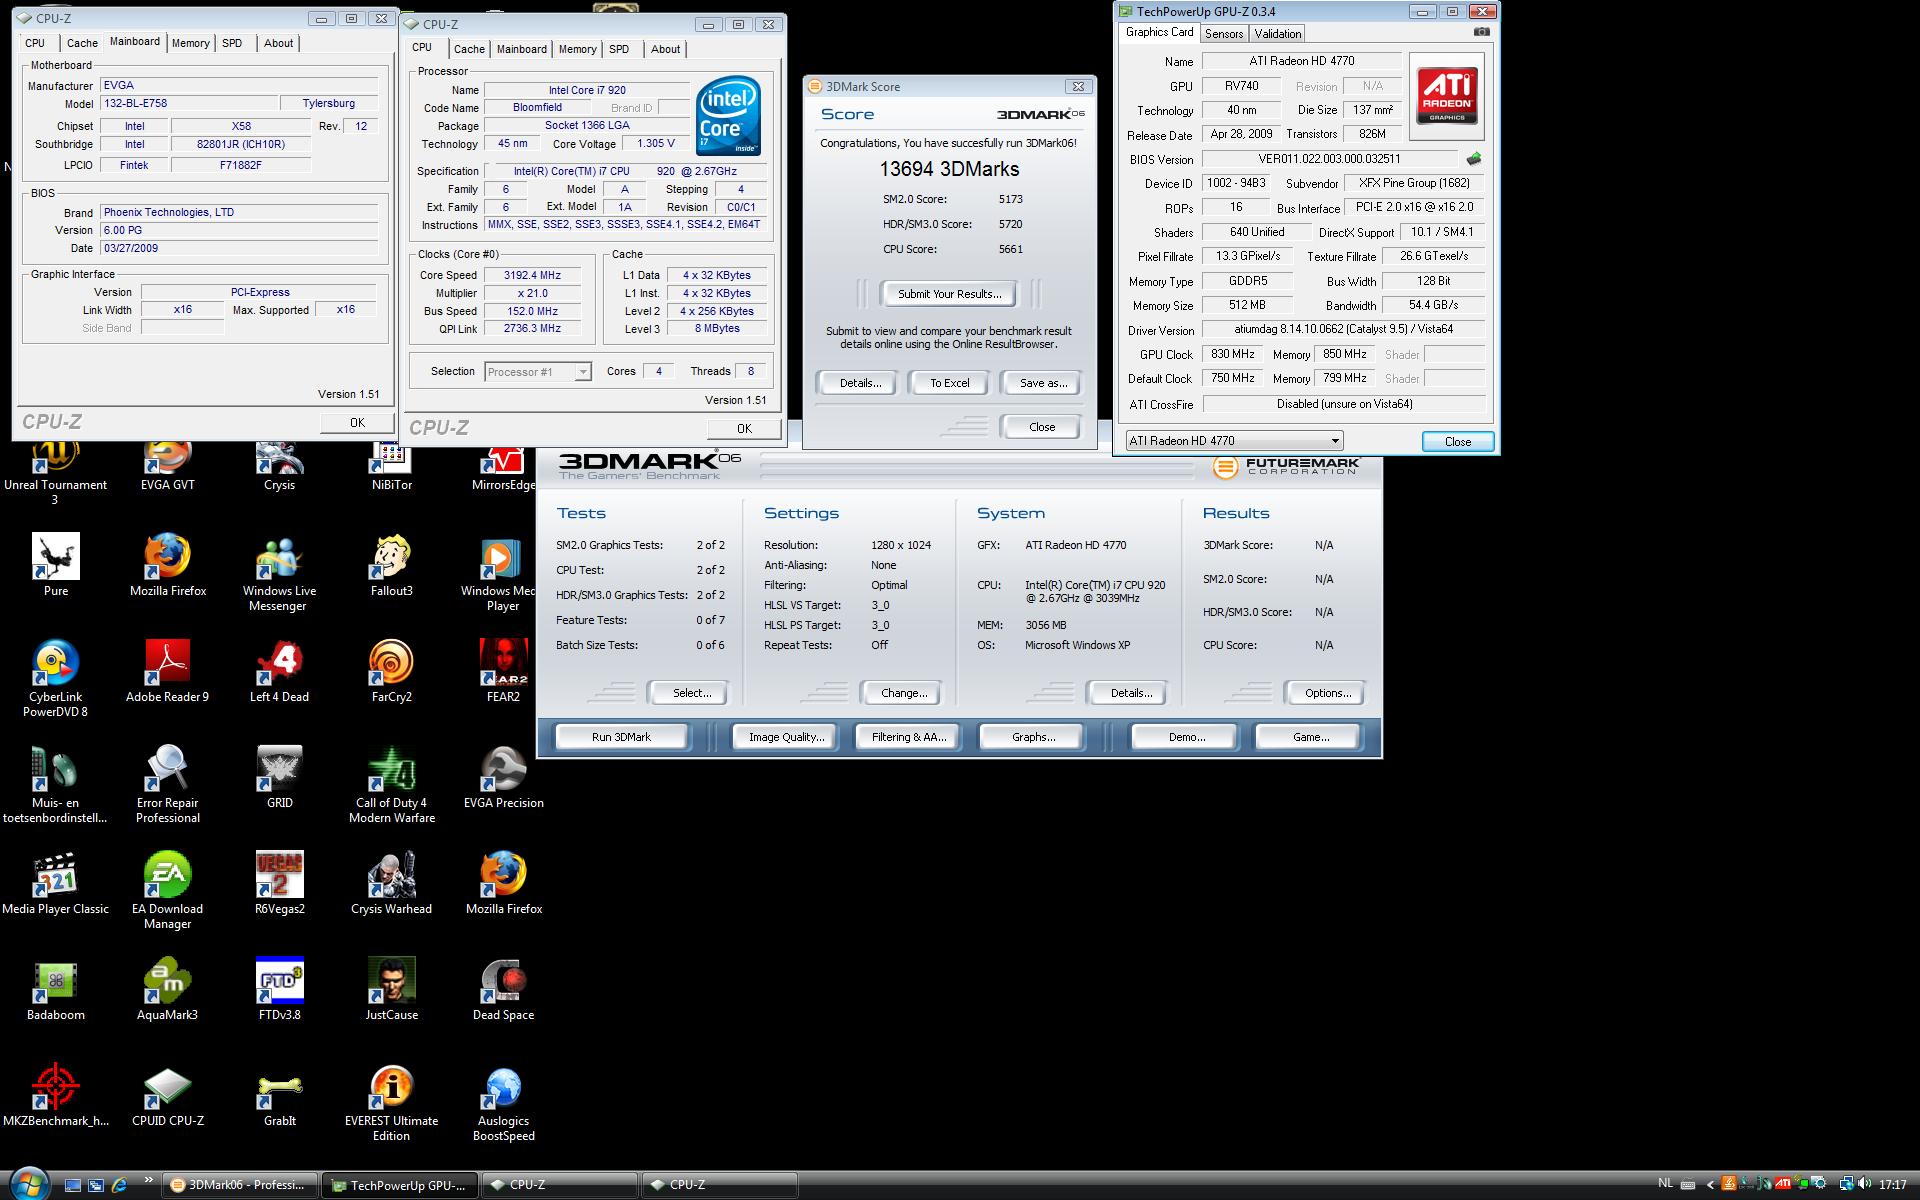
Task: Open Call of Duty 4 Modern Warfare icon
Action: click(391, 784)
